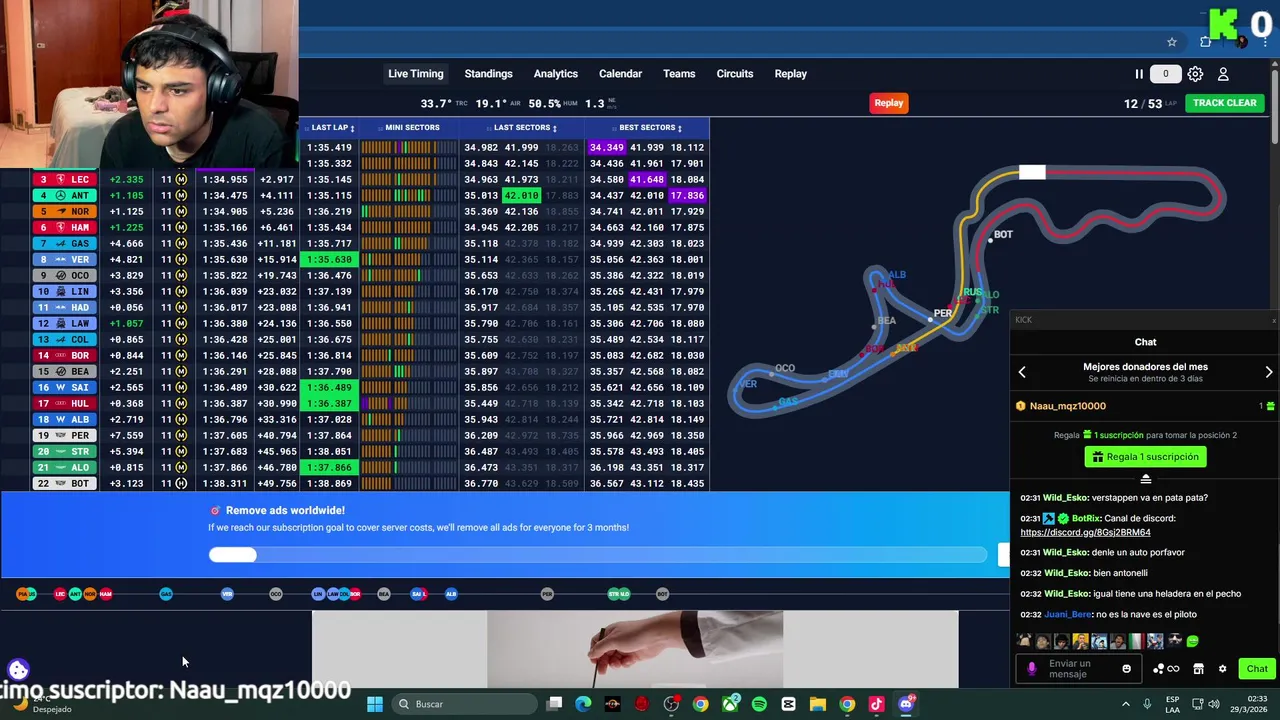Open CapCut from taskbar
Viewport: 1280px width, 720px height.
[788, 704]
